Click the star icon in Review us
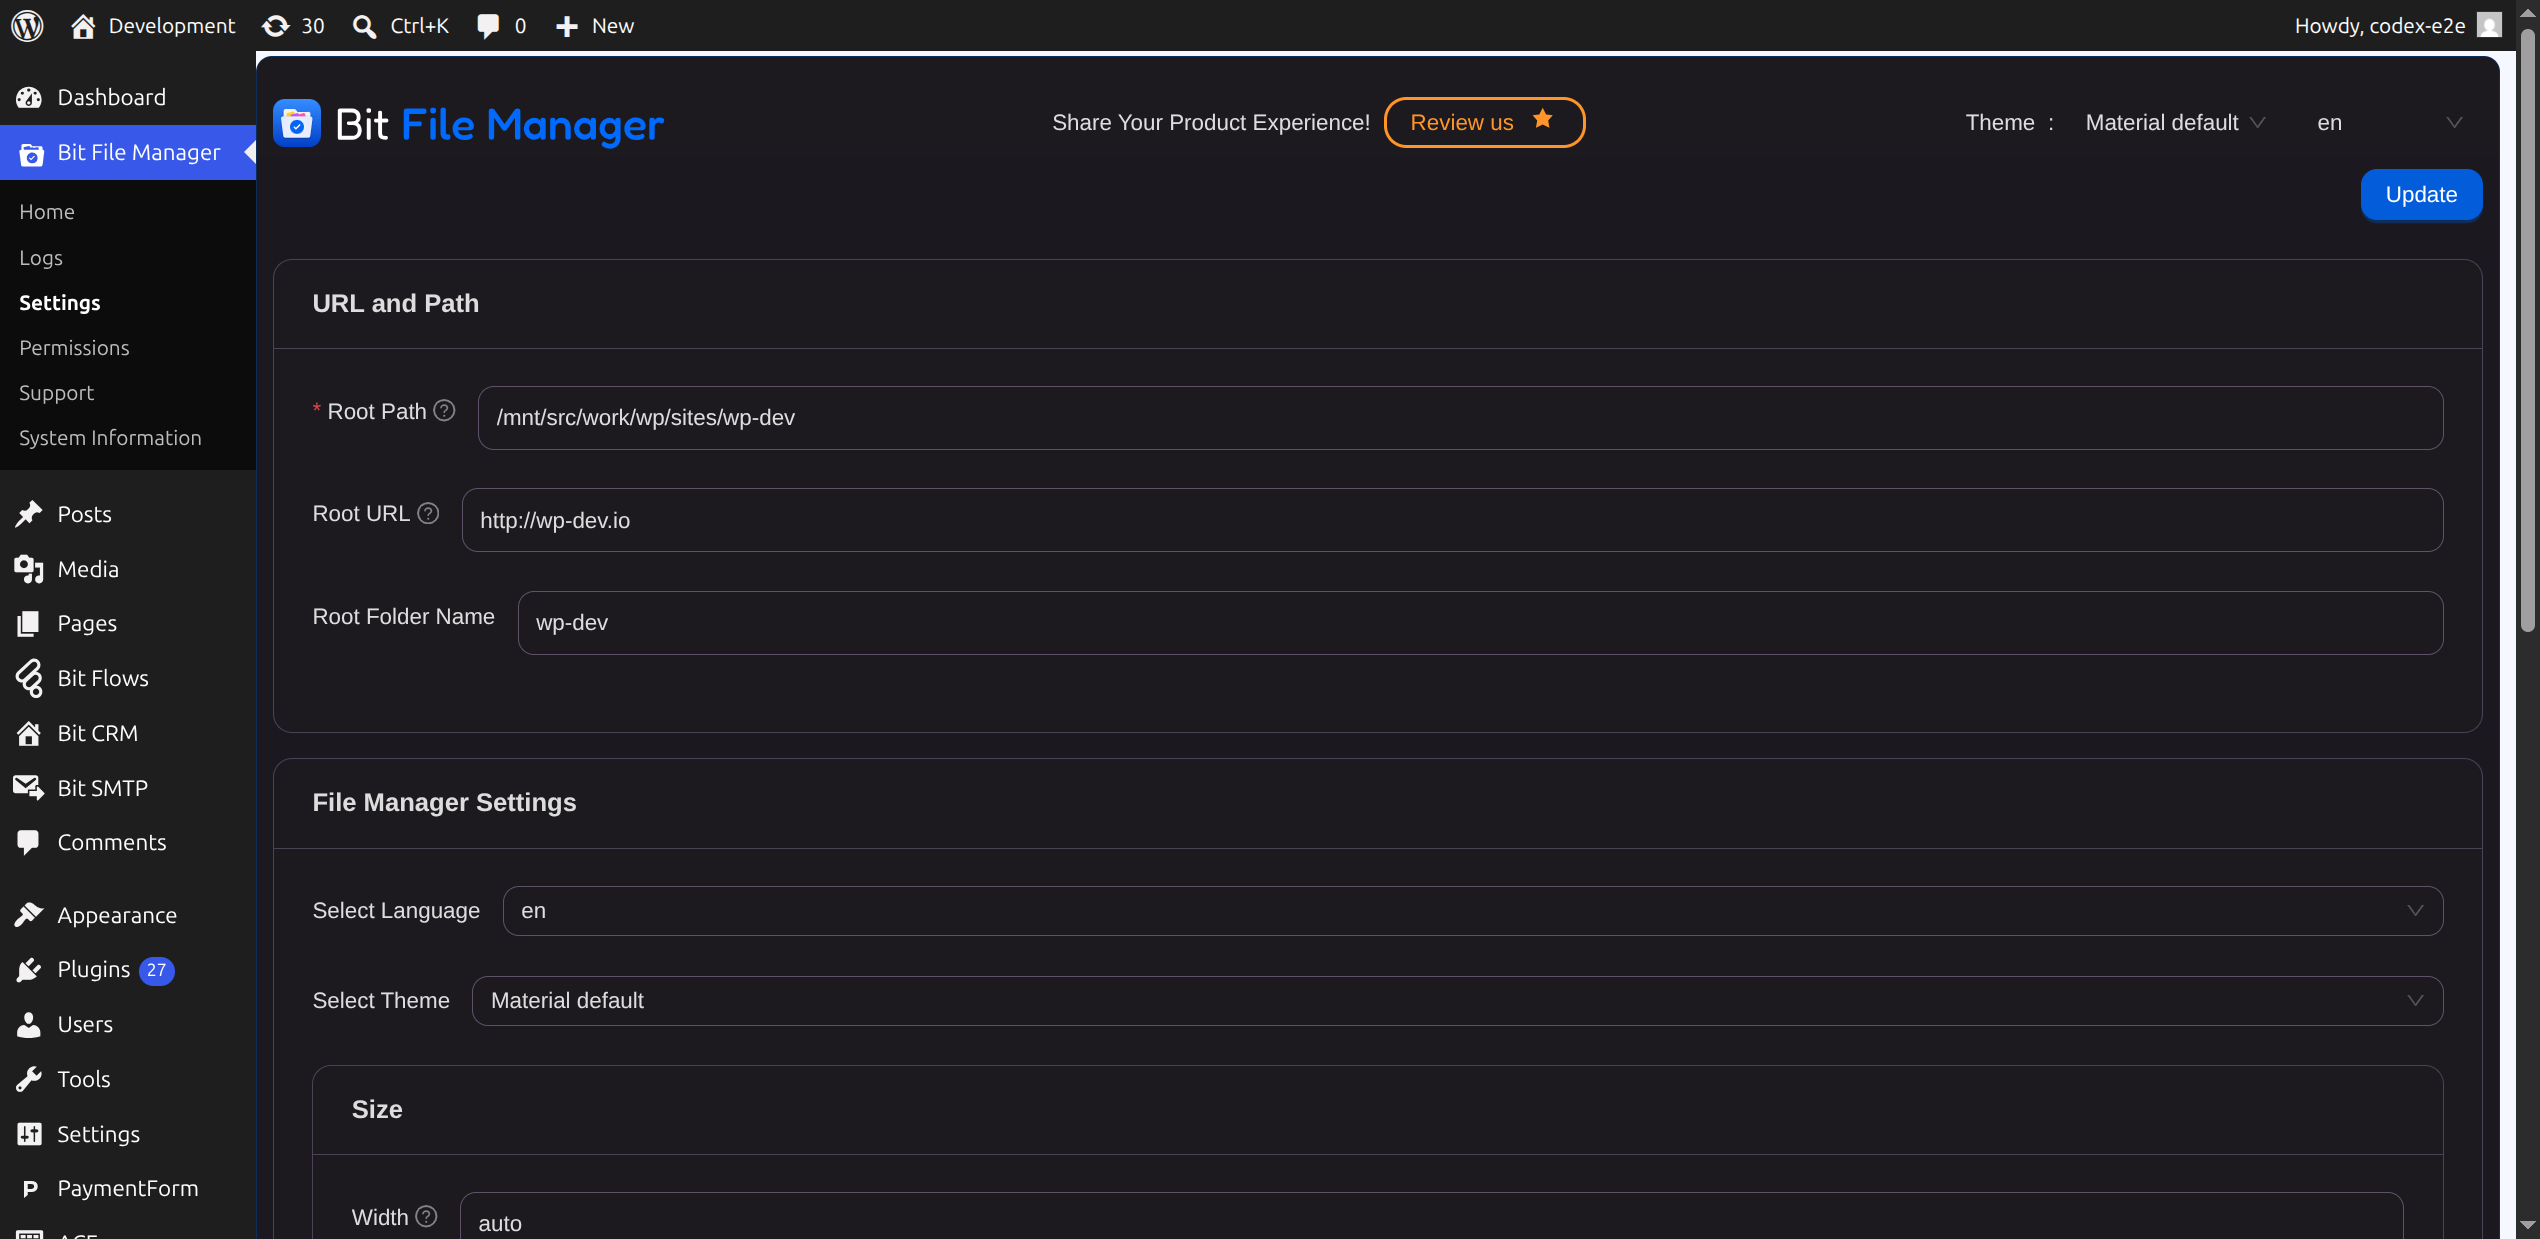This screenshot has width=2540, height=1239. 1543,119
